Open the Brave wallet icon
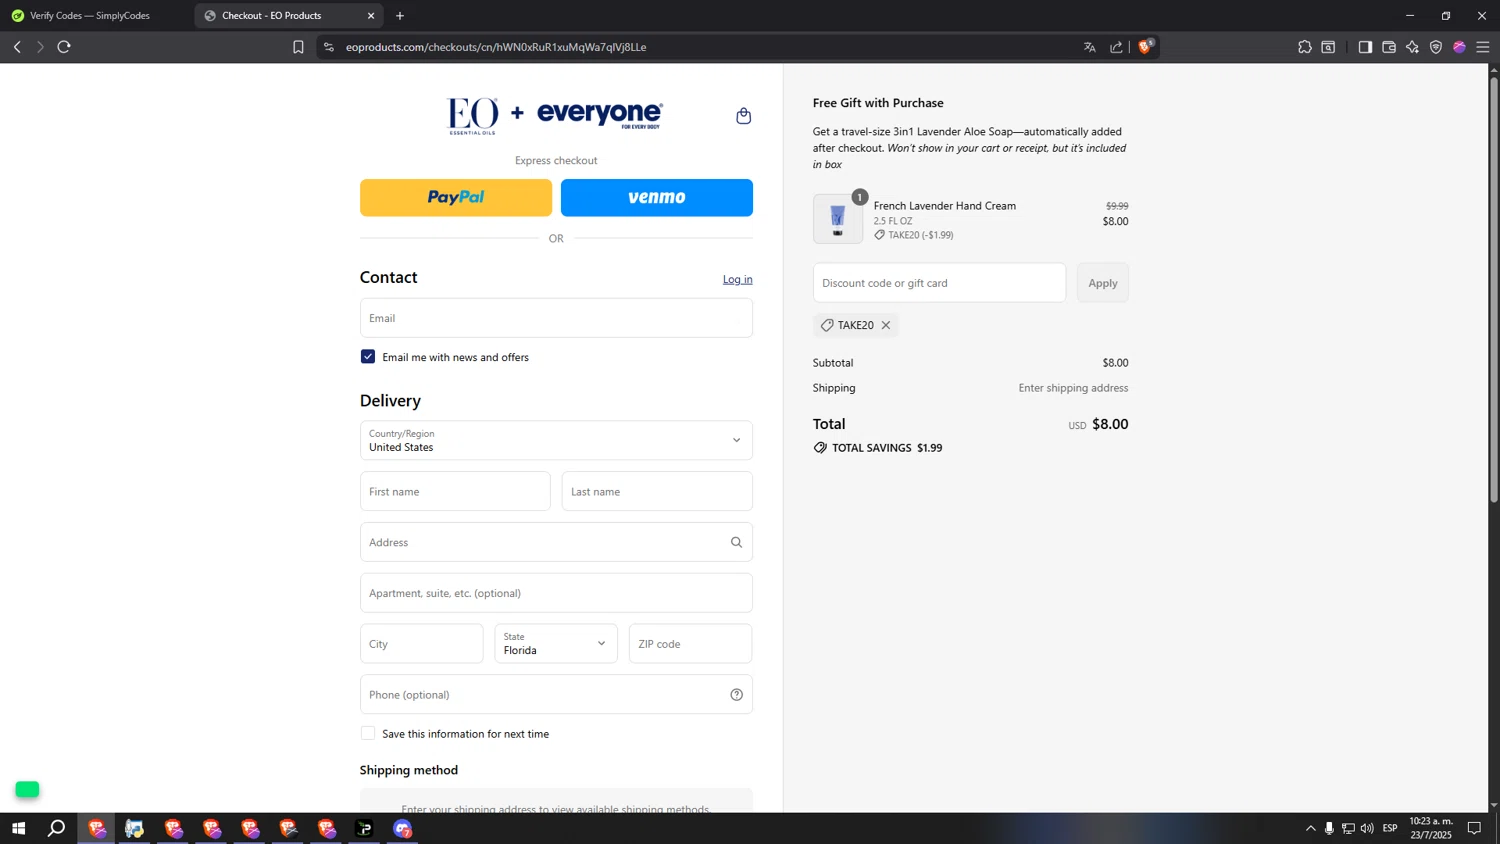1500x844 pixels. pos(1389,47)
